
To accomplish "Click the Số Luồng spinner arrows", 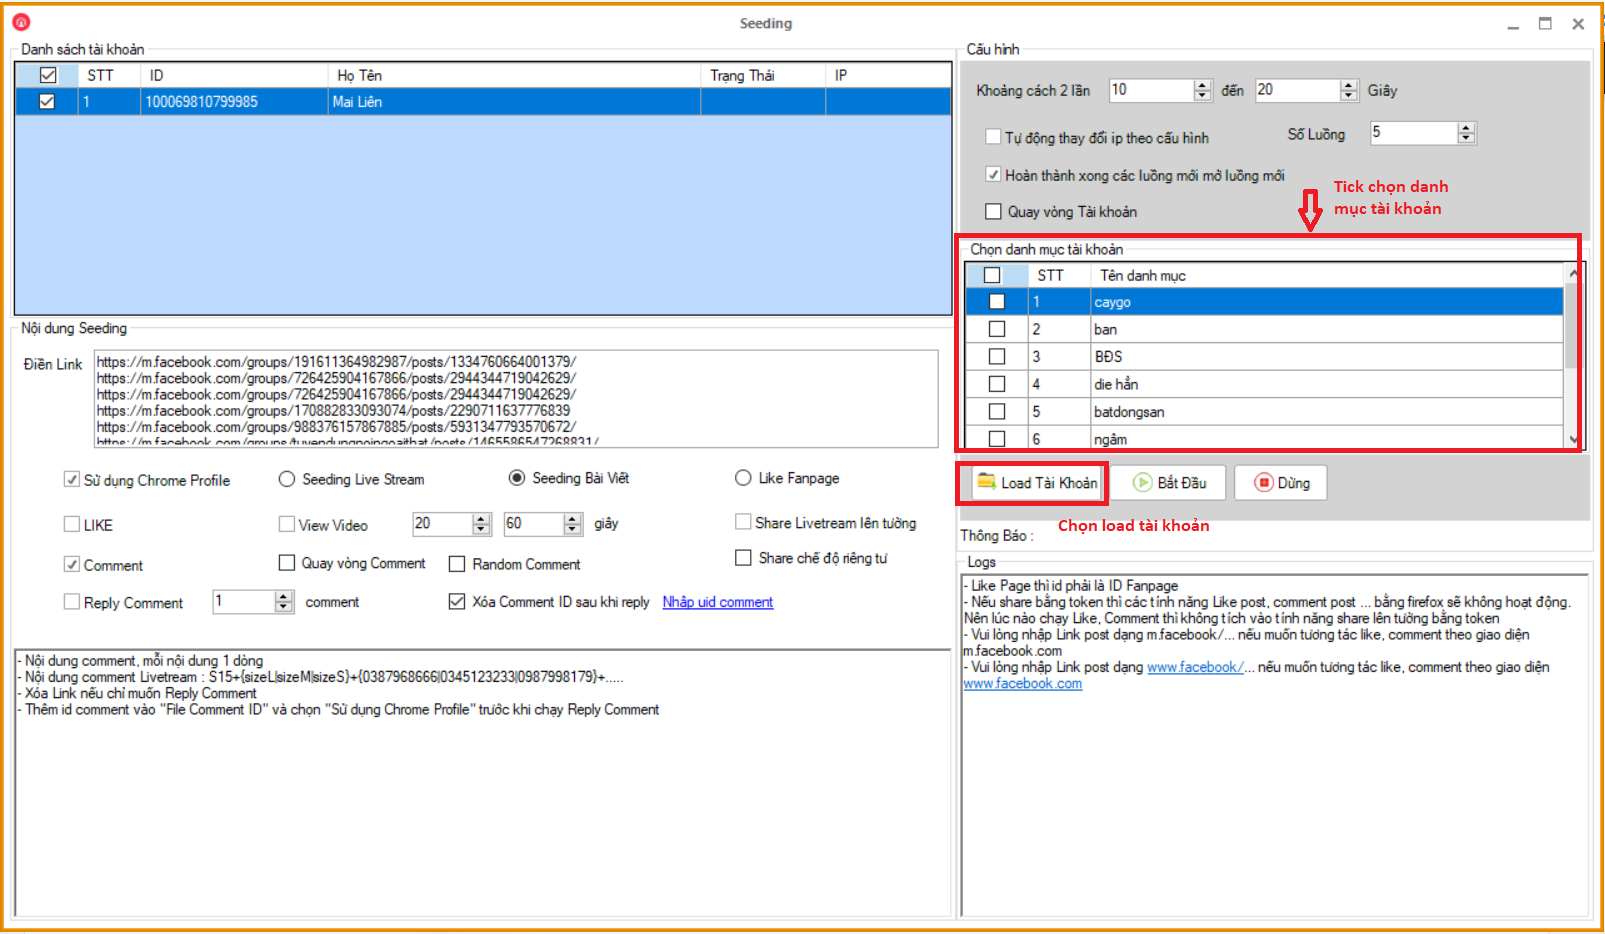I will point(1466,133).
